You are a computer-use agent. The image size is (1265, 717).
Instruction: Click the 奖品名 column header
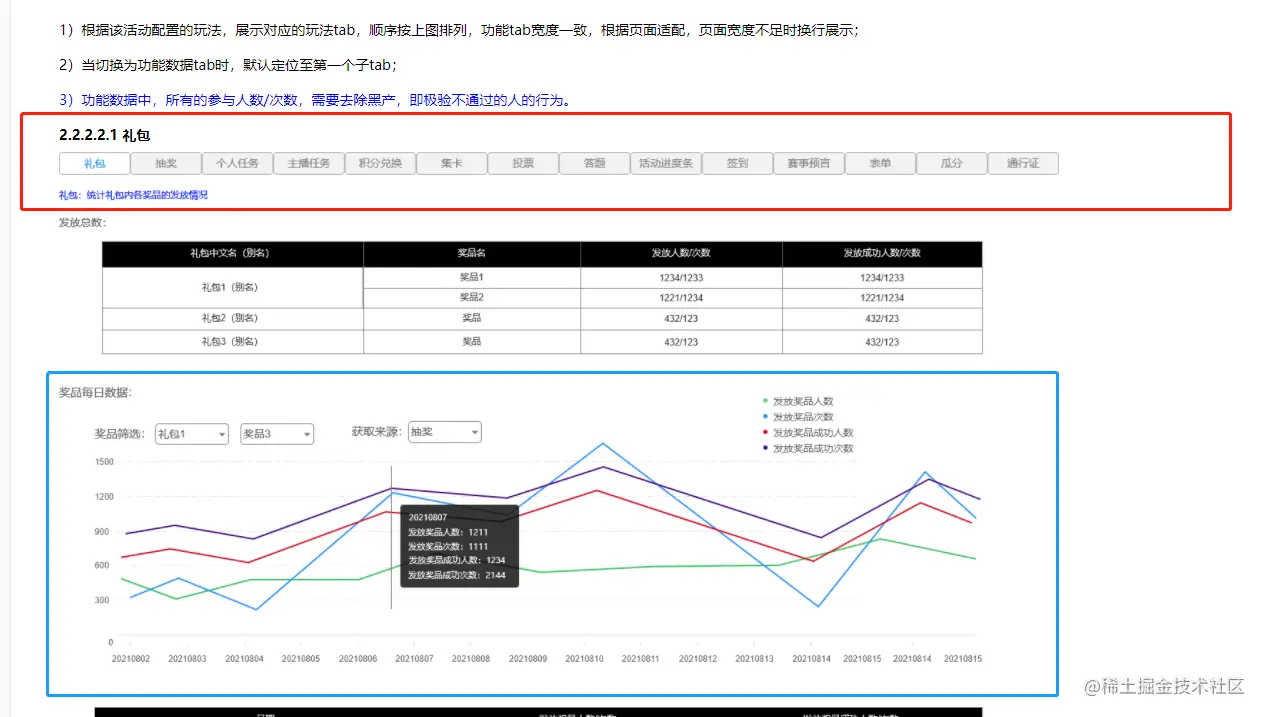click(471, 254)
